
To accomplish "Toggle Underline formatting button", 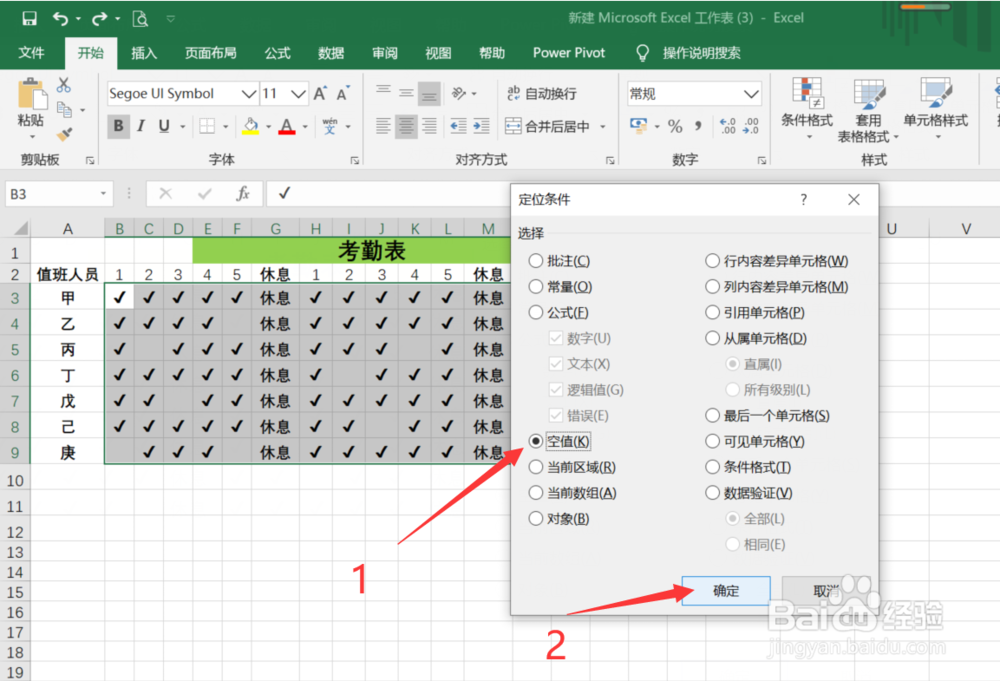I will click(x=164, y=126).
